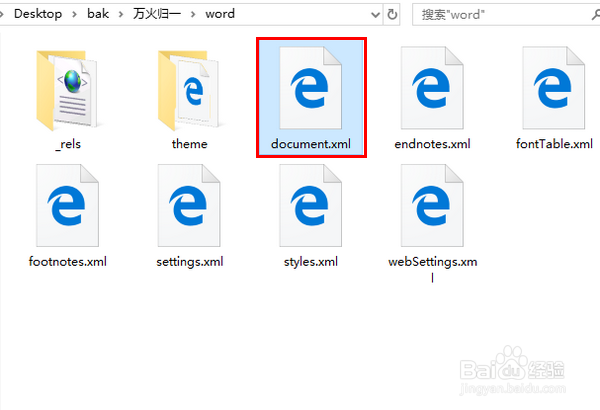Screen dimensions: 600x410
Task: Navigate to Desktop in the breadcrumb
Action: pos(38,14)
